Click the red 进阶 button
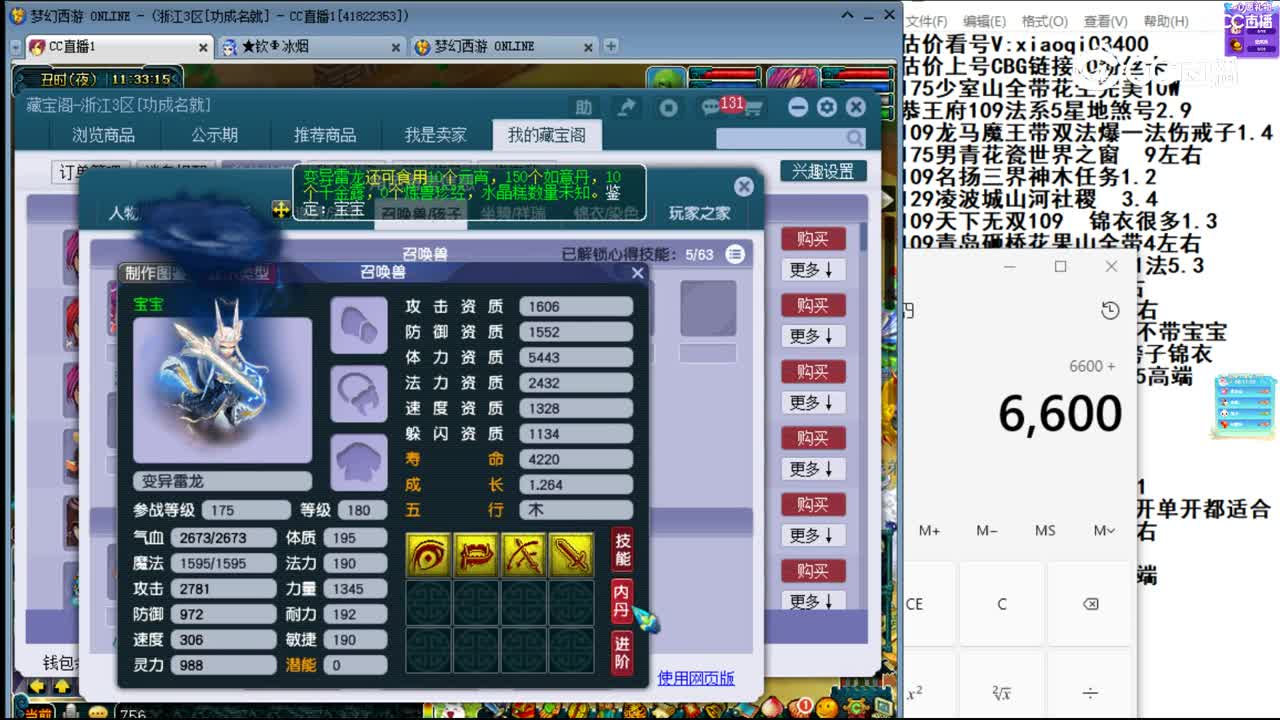1280x720 pixels. (622, 652)
